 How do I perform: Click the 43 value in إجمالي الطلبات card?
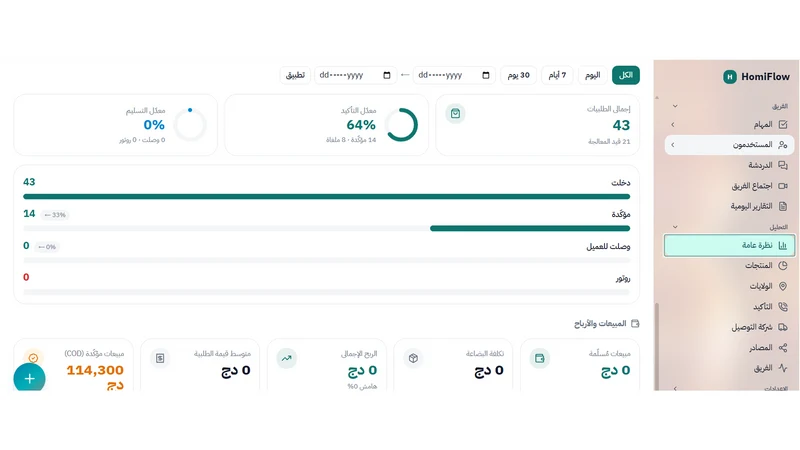[x=621, y=125]
